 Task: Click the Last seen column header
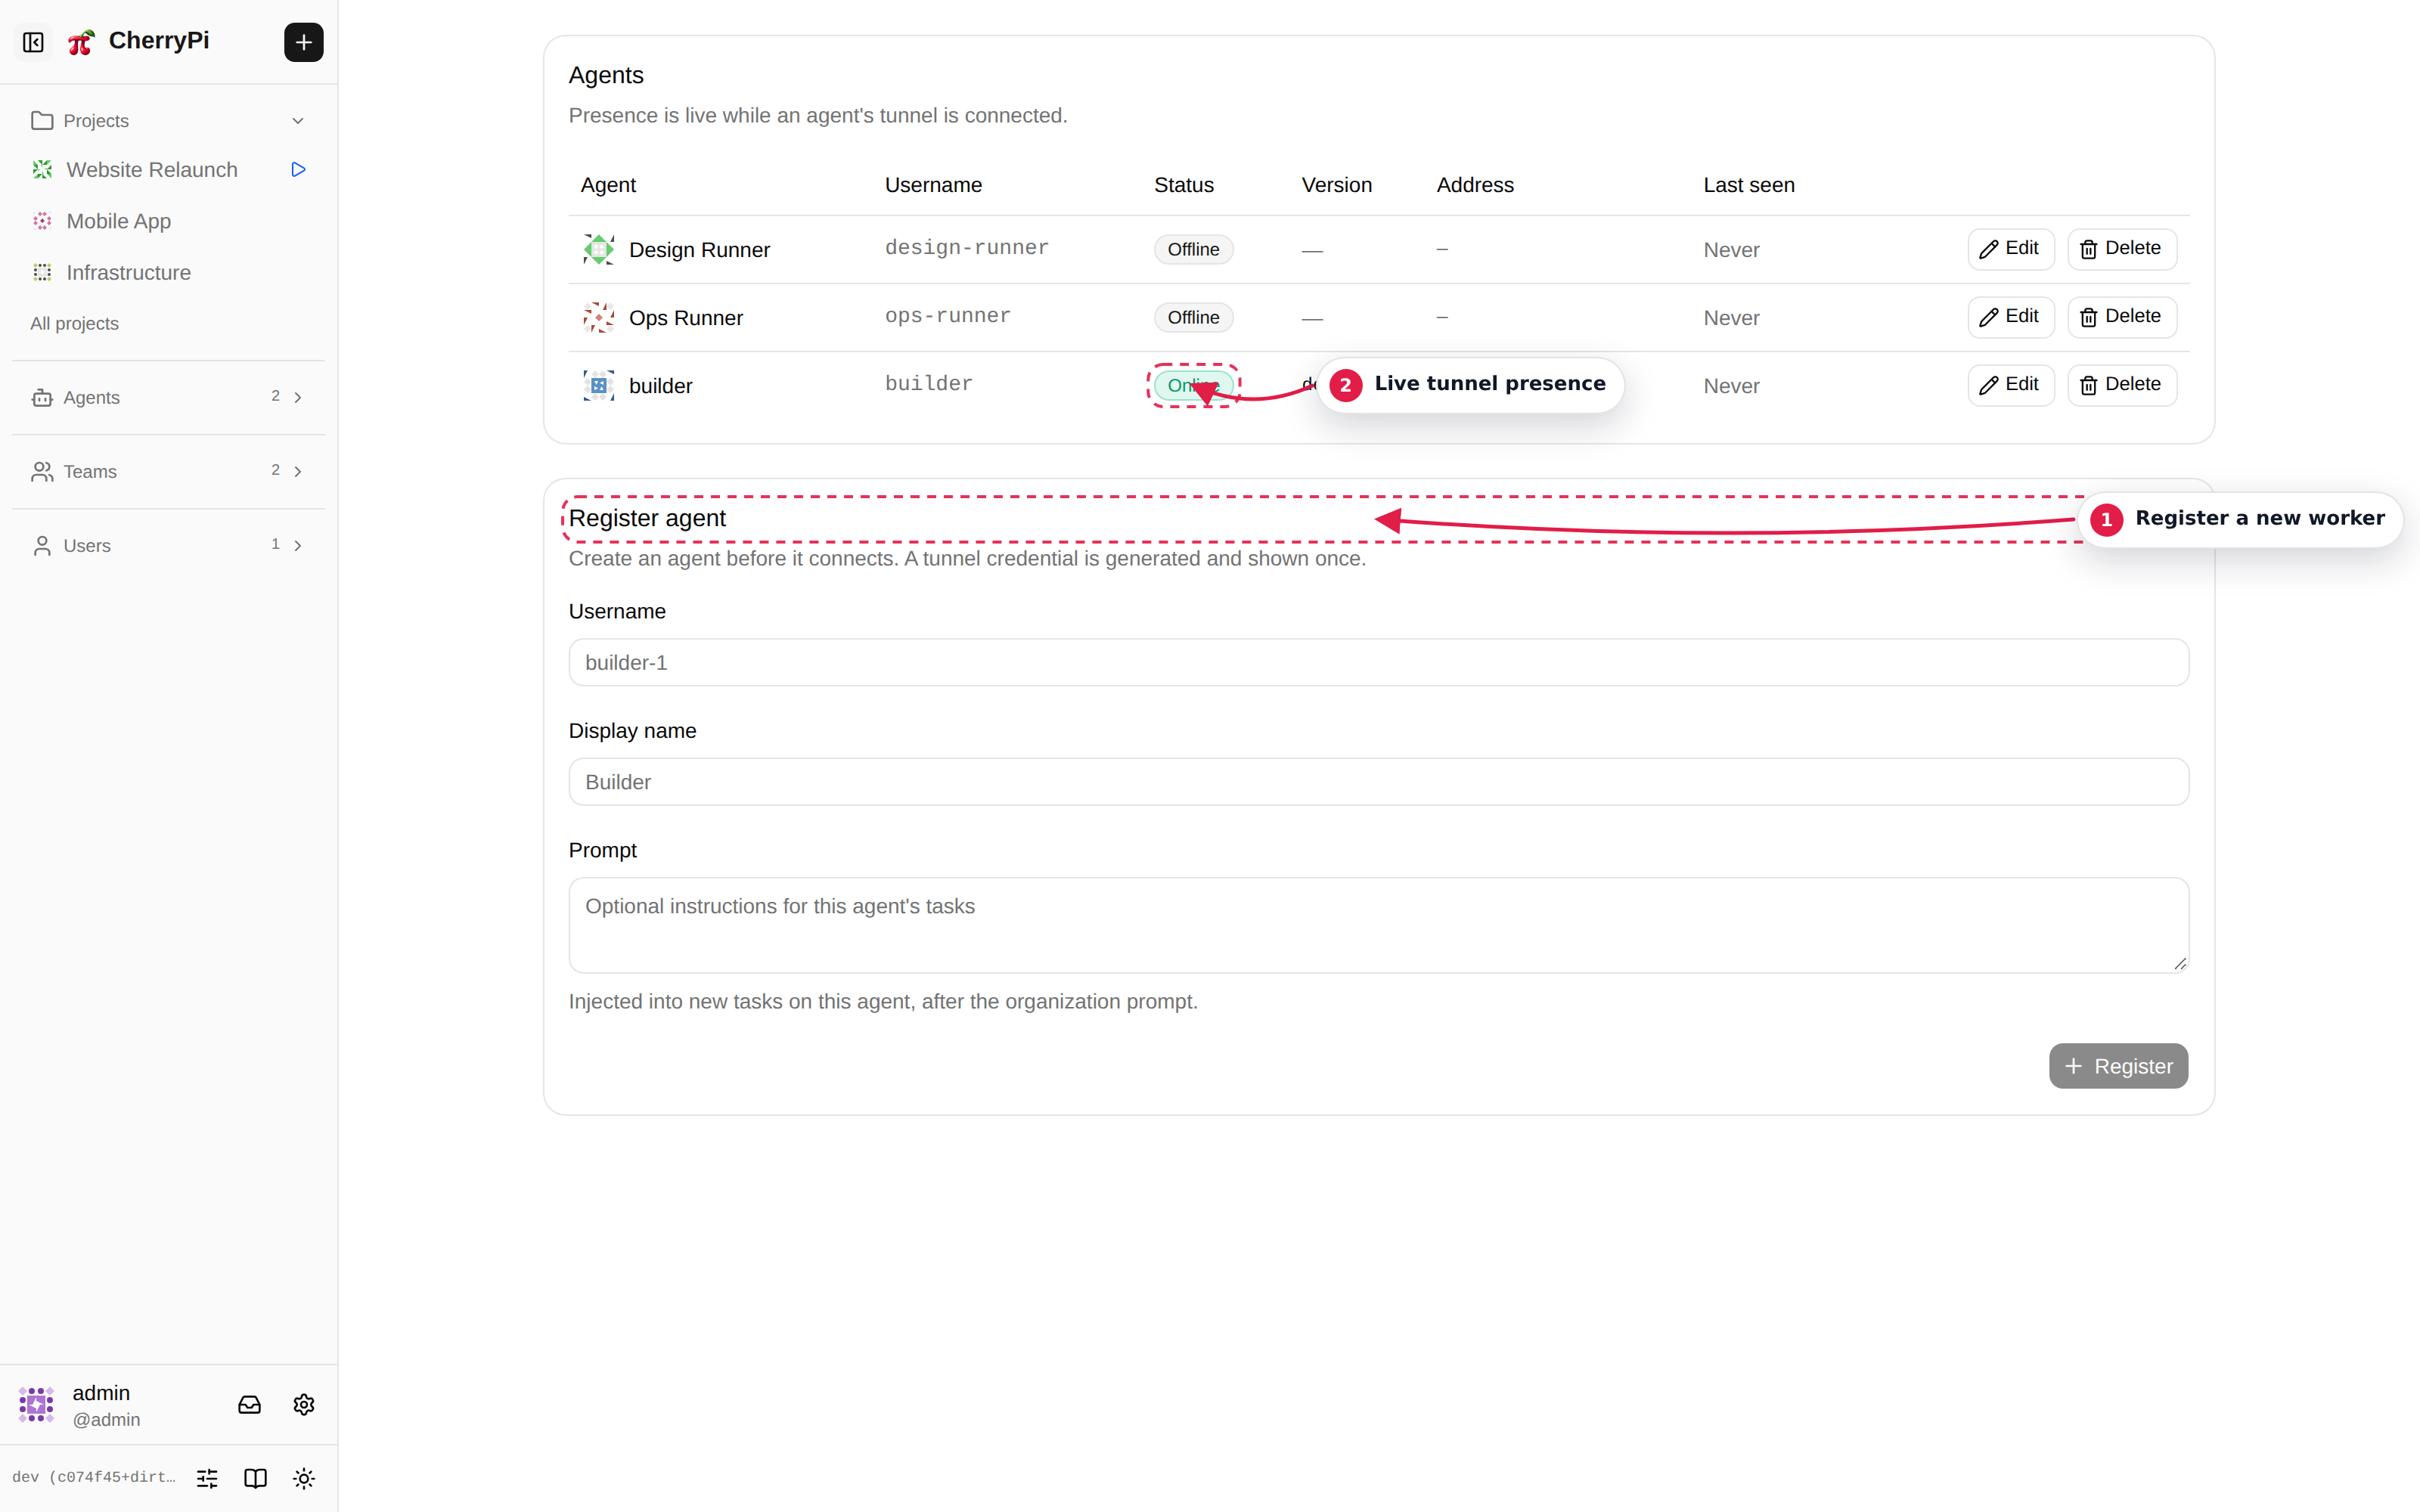point(1748,185)
